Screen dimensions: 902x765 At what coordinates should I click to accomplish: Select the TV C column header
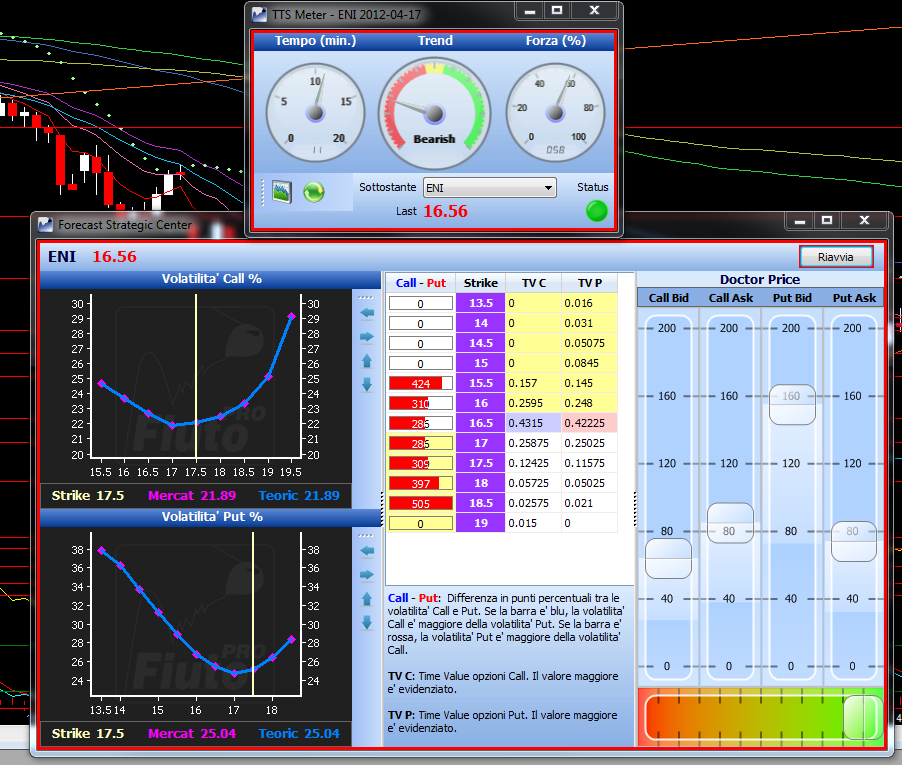tap(533, 283)
